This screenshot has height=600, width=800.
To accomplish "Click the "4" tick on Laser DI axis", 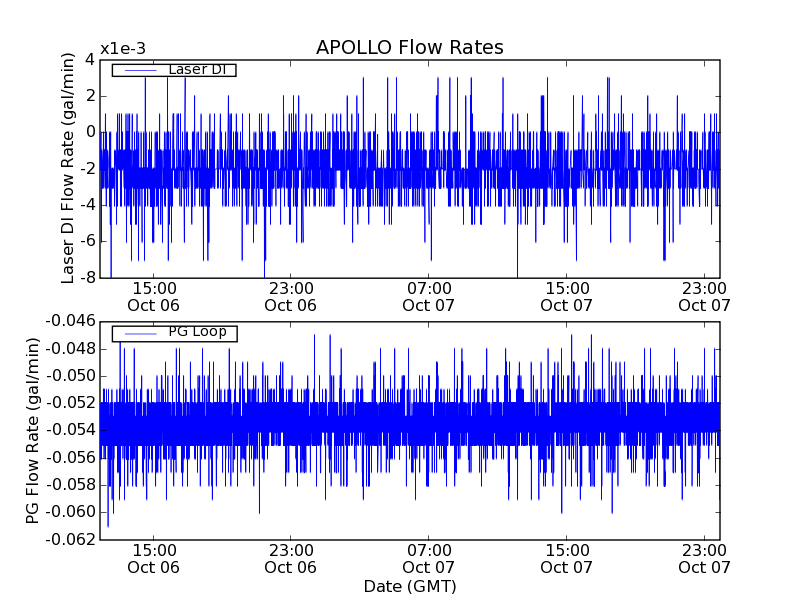I will 90,59.
